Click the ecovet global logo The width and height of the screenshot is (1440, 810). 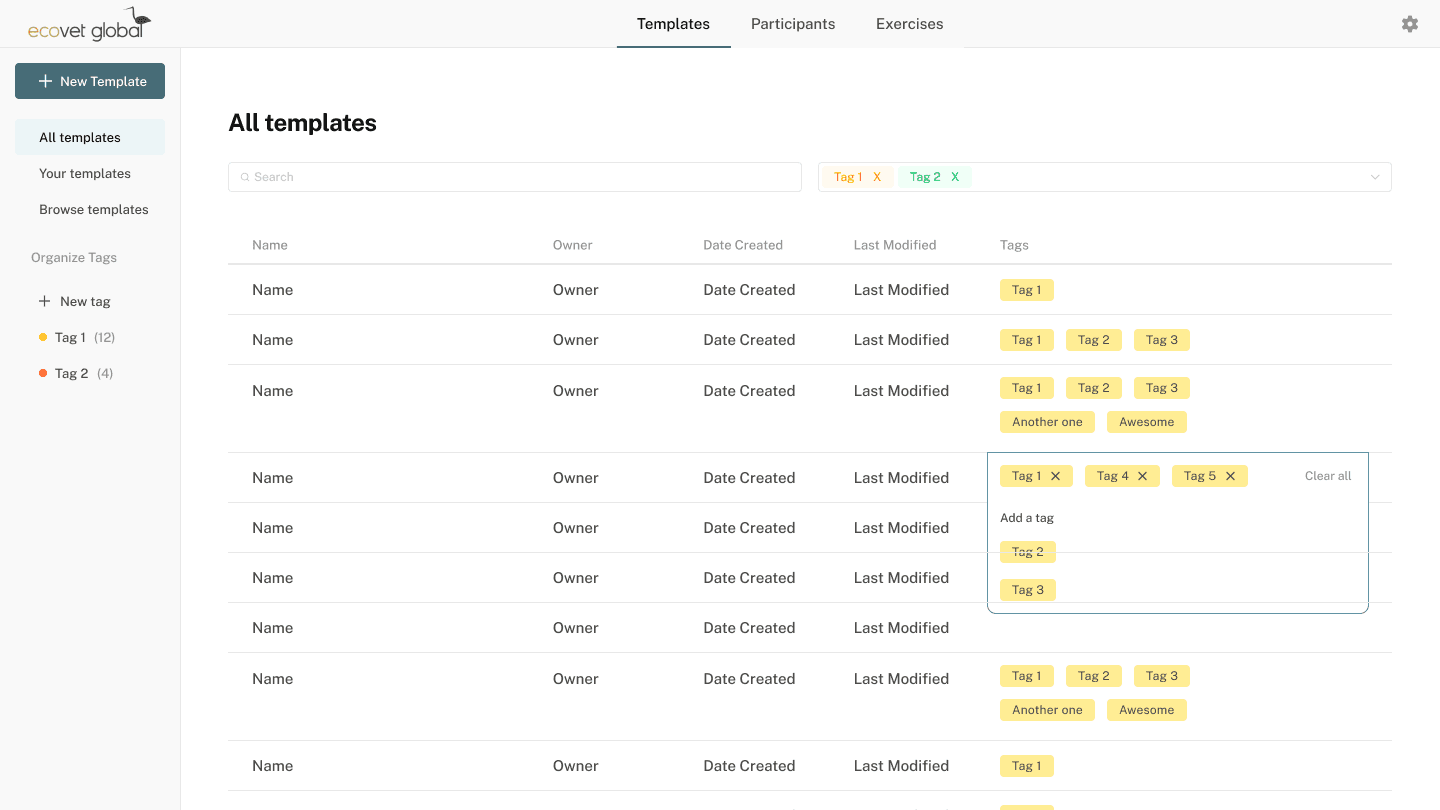[x=89, y=25]
